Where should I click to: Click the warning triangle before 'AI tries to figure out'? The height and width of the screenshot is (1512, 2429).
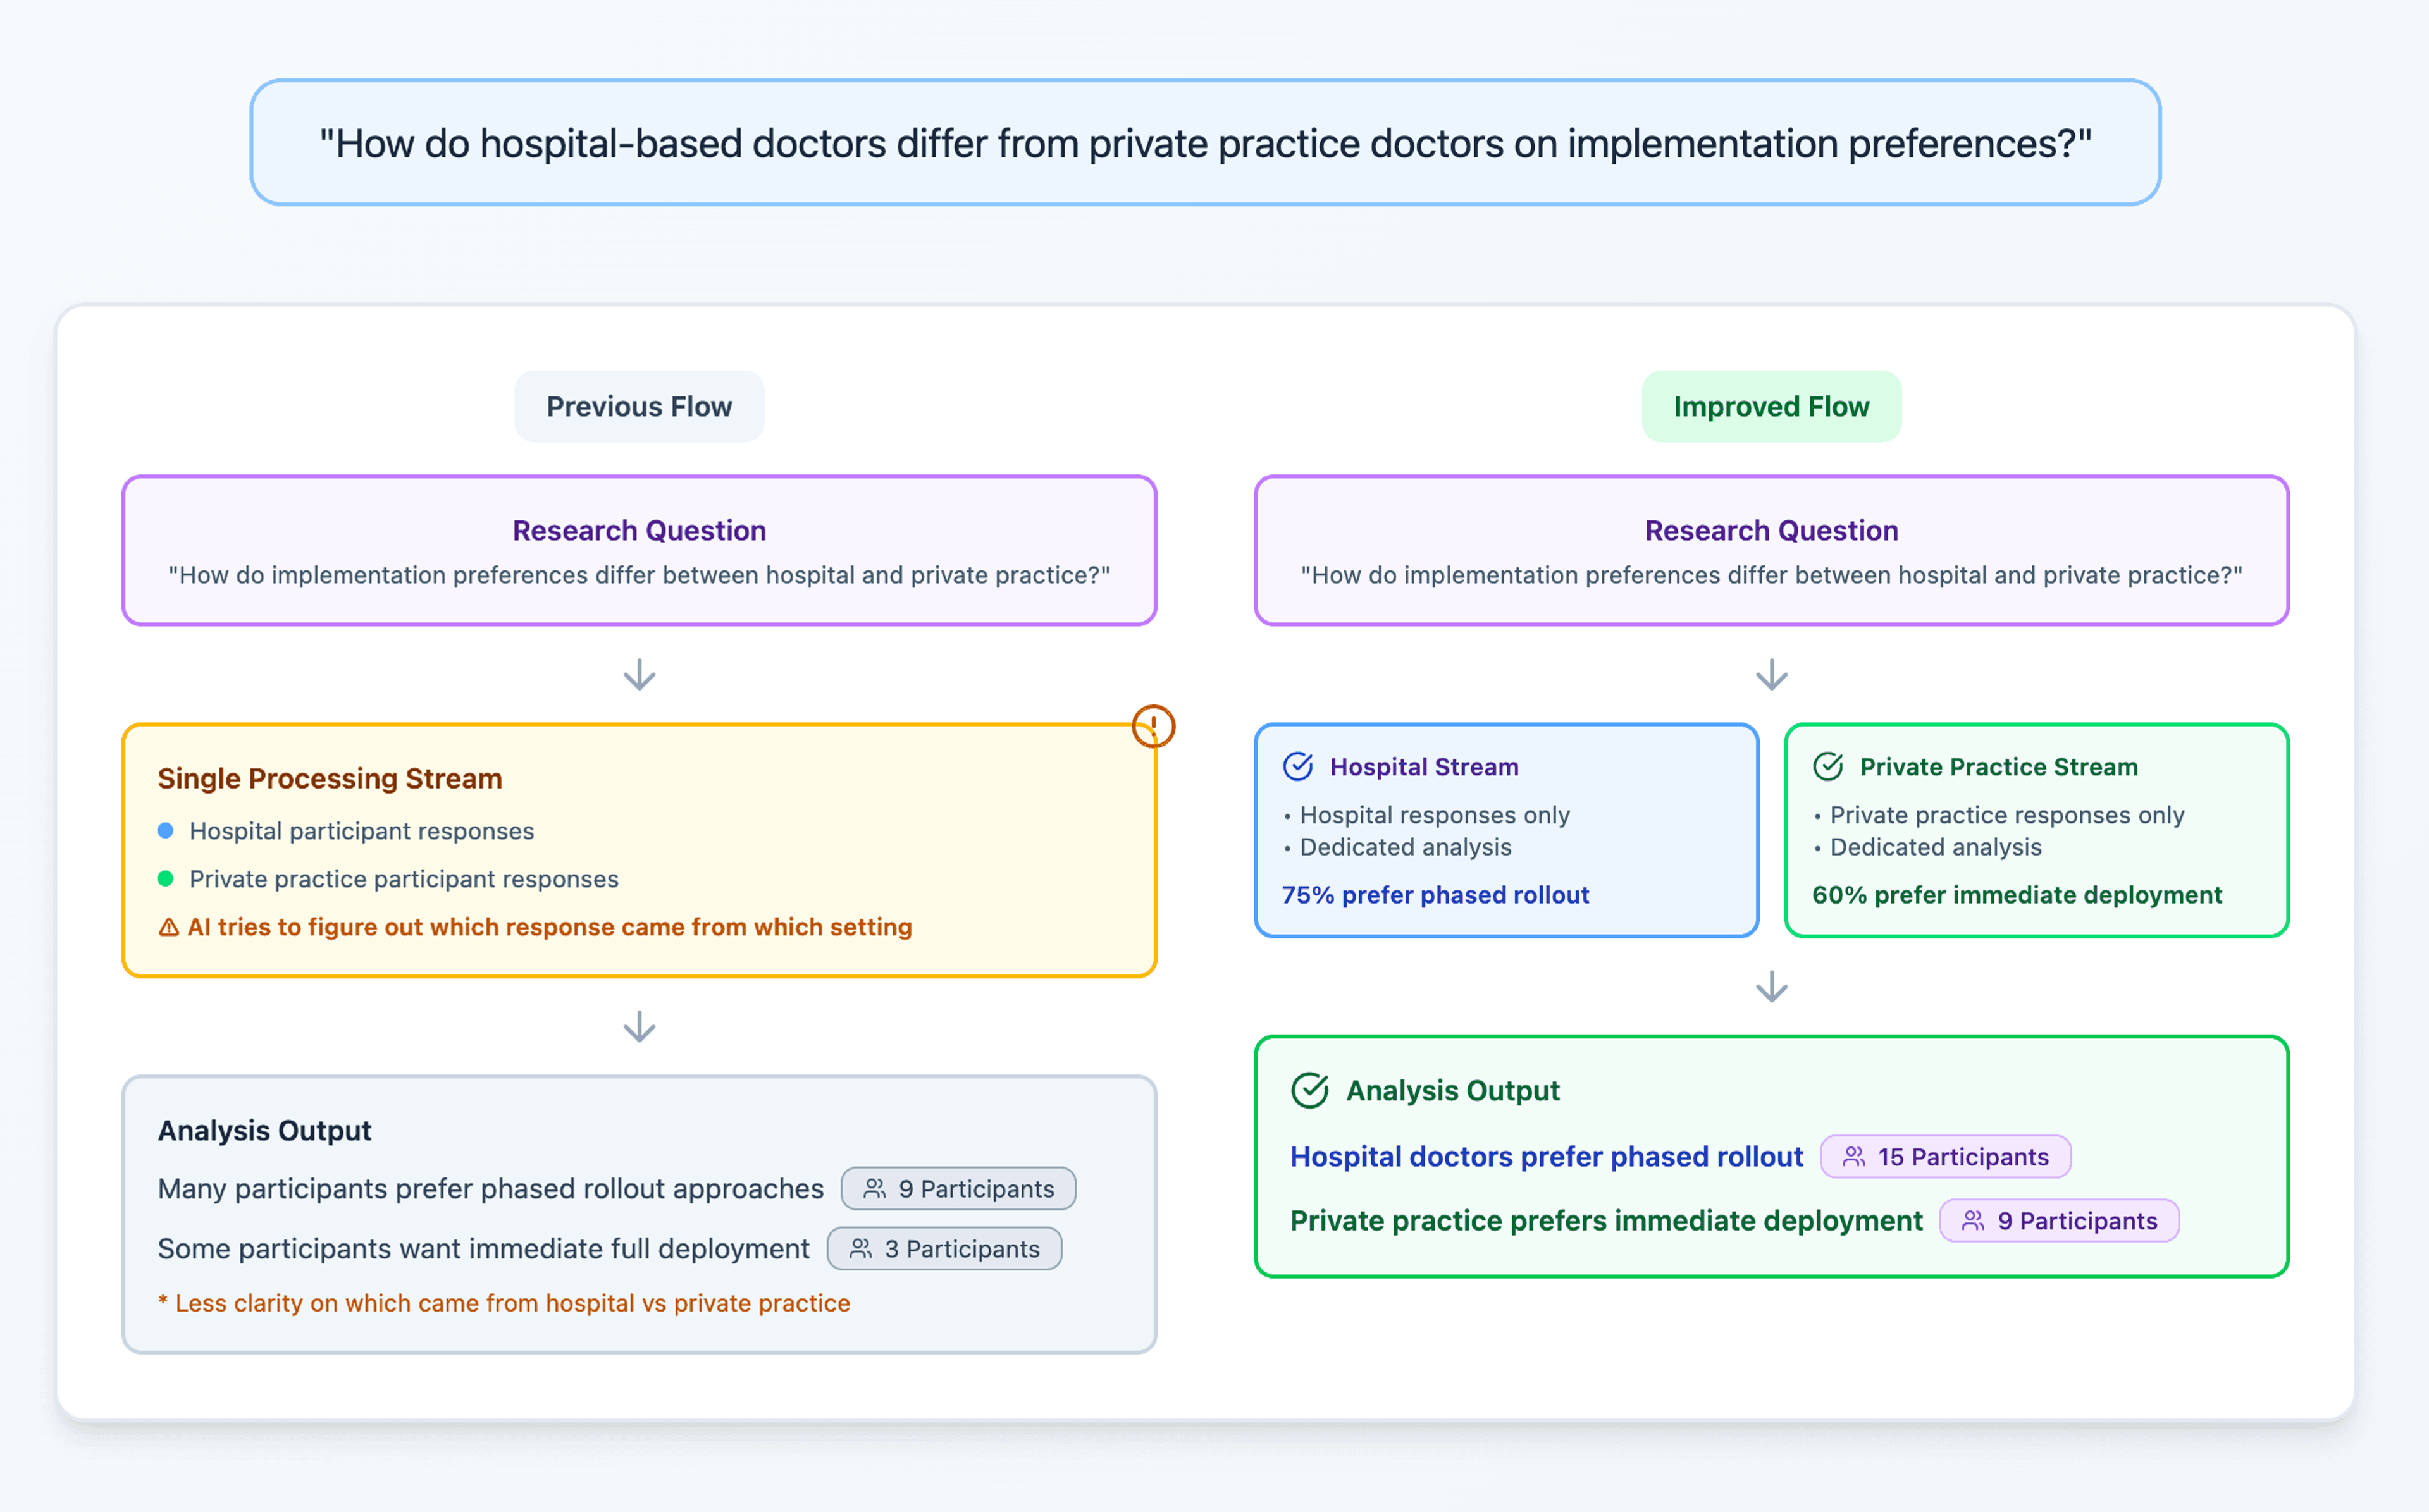click(x=169, y=928)
